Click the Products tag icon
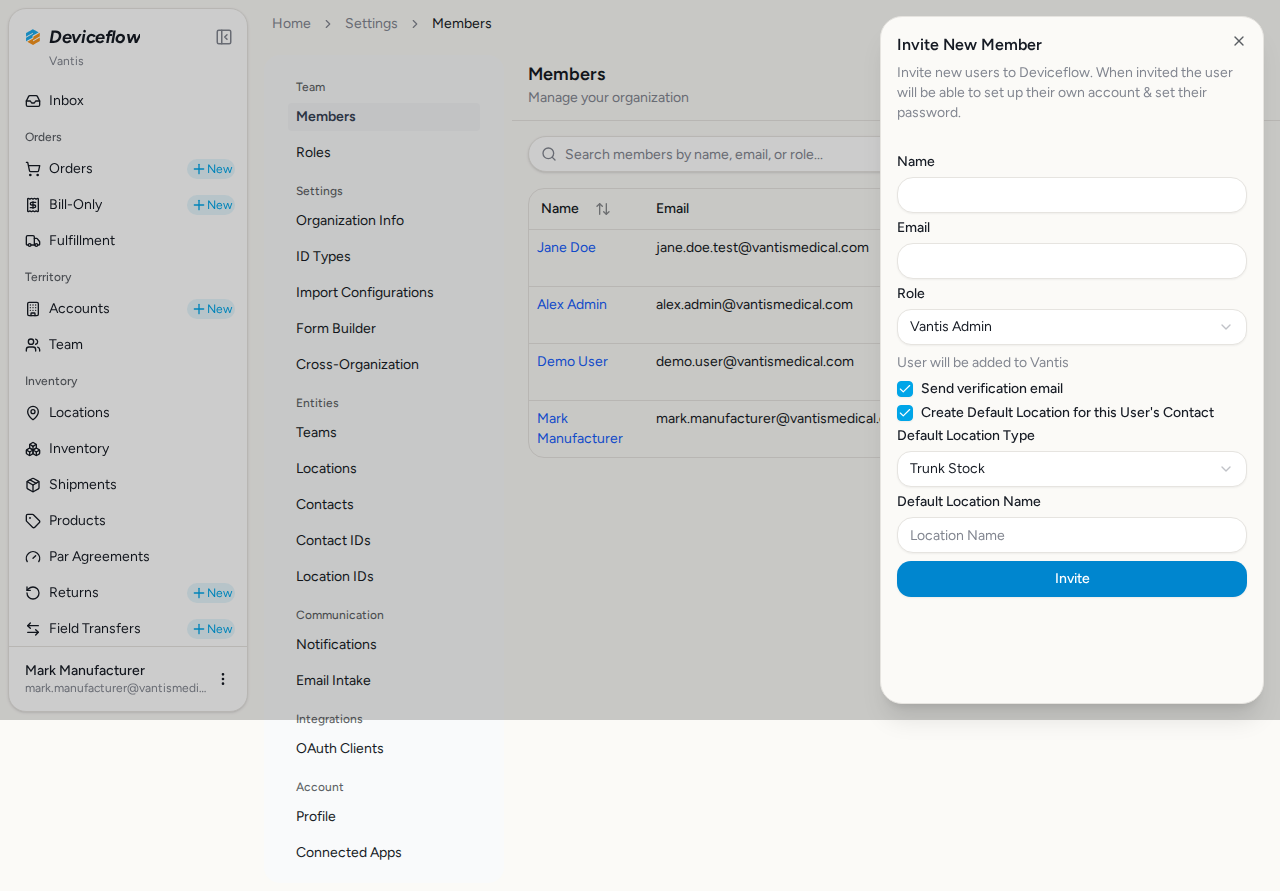The image size is (1280, 891). coord(33,521)
